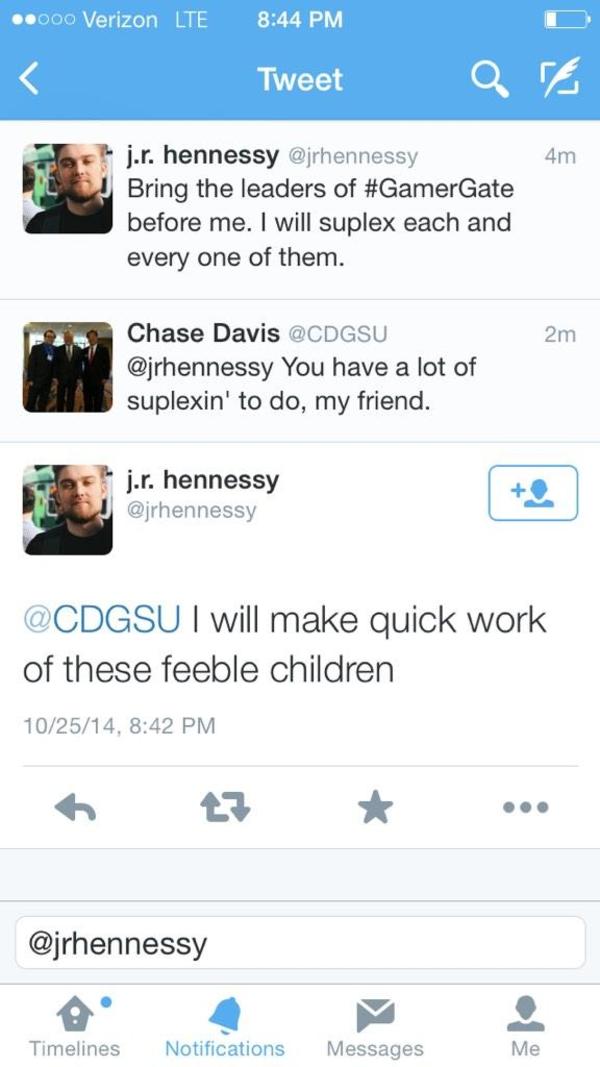Tap the compose new tweet icon

(559, 78)
